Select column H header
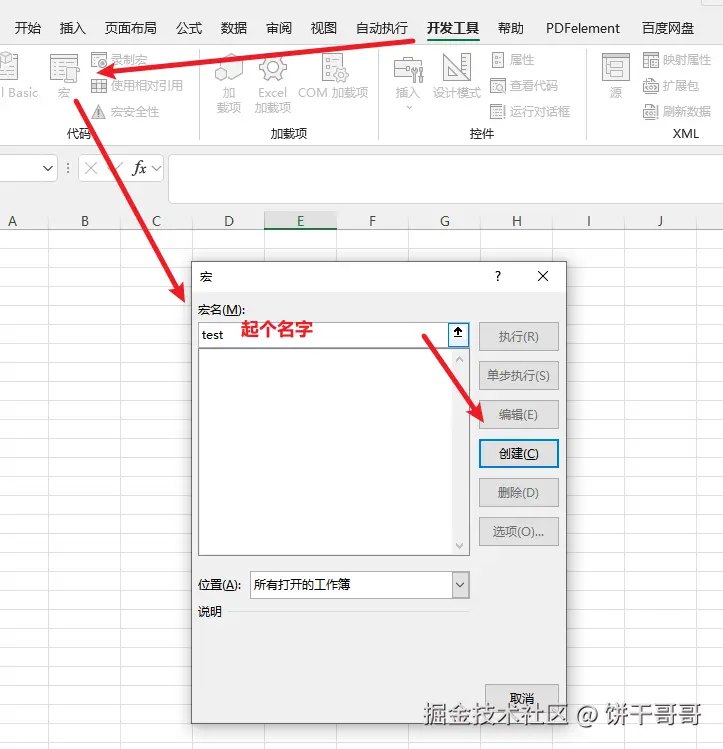 tap(517, 221)
